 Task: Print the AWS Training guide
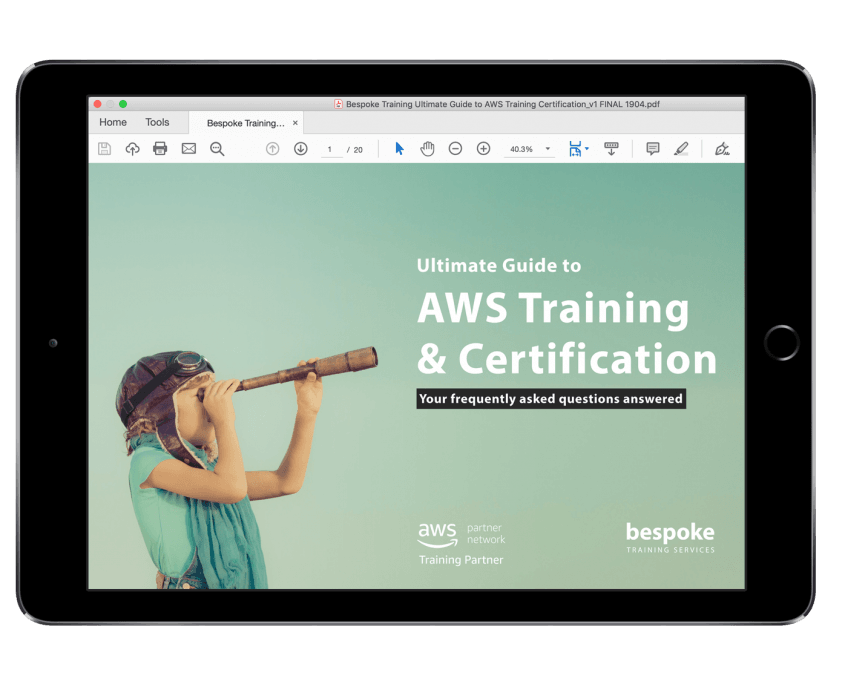(160, 148)
